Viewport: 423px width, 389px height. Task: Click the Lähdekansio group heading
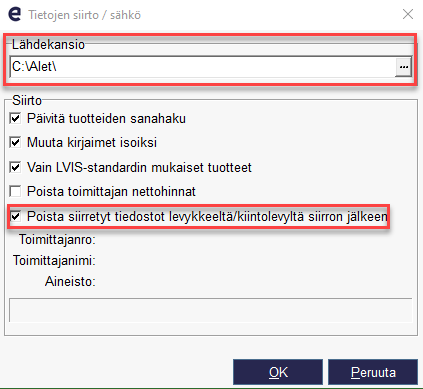[x=48, y=44]
